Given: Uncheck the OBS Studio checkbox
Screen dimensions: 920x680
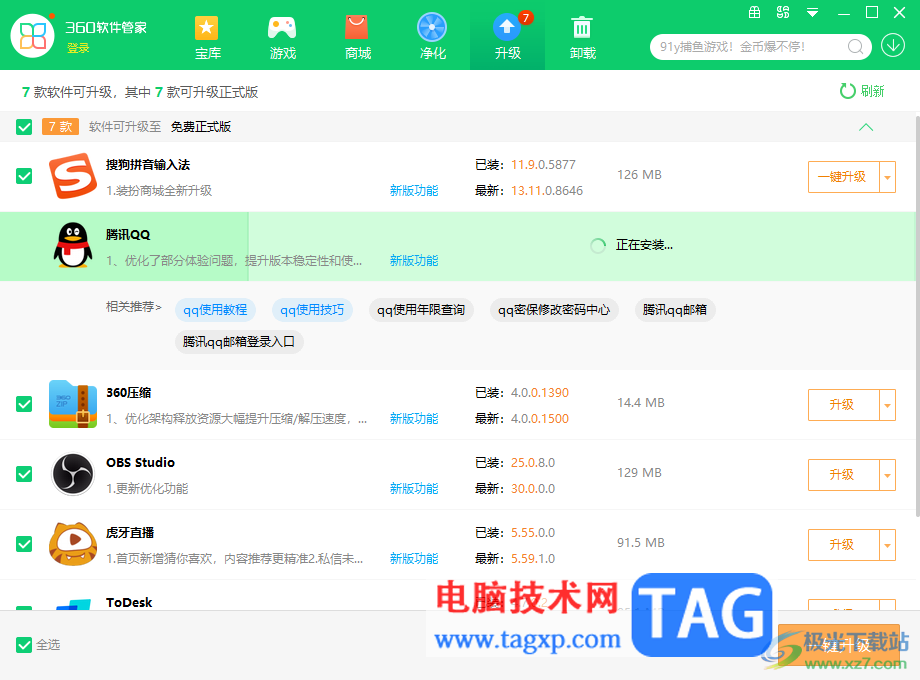Looking at the screenshot, I should [24, 474].
